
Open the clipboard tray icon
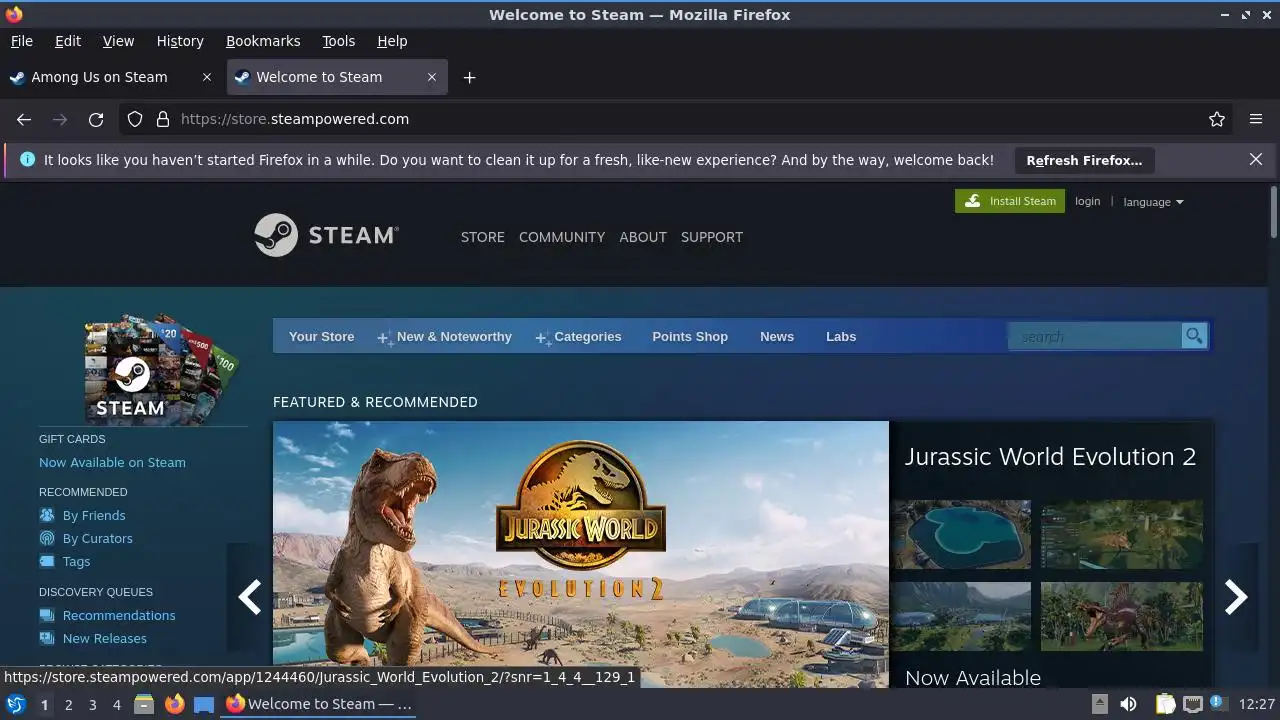(1165, 704)
